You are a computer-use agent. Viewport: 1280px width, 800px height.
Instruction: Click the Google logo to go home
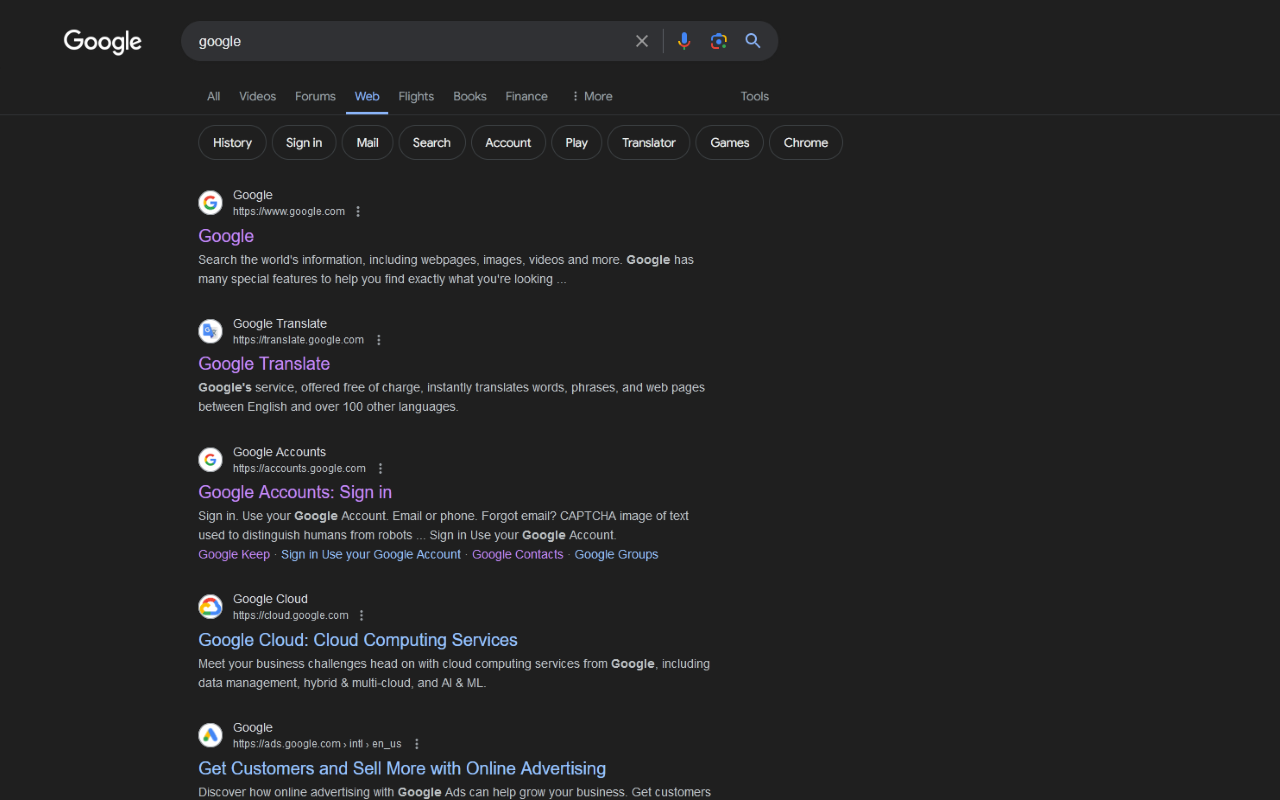click(x=102, y=42)
